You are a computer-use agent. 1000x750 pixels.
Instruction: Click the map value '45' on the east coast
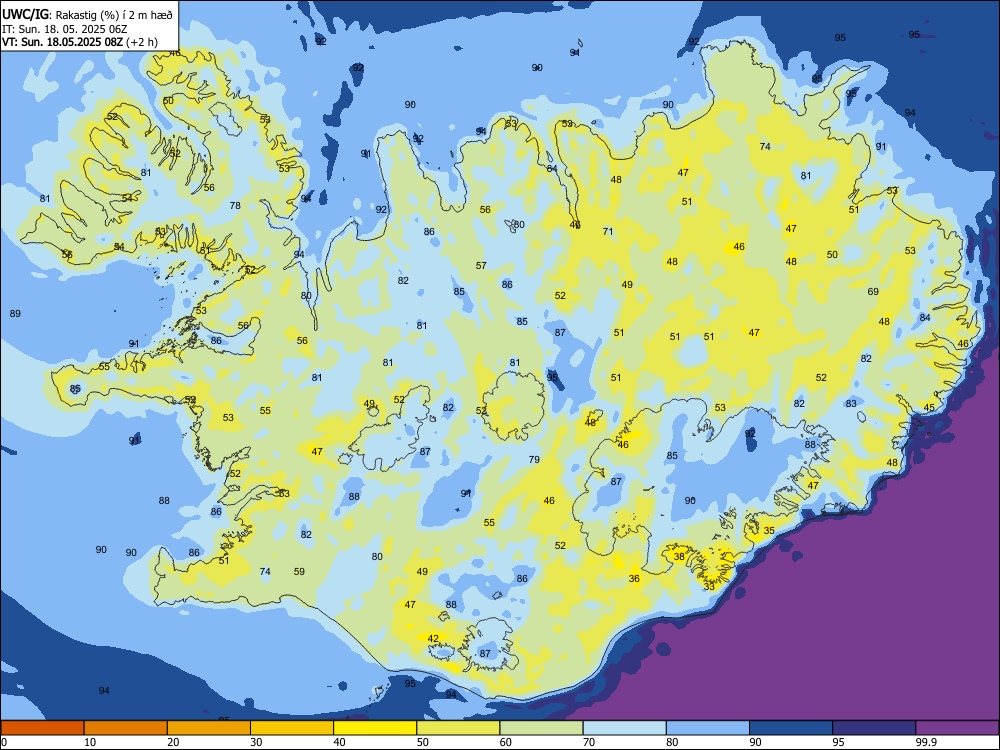click(x=929, y=408)
